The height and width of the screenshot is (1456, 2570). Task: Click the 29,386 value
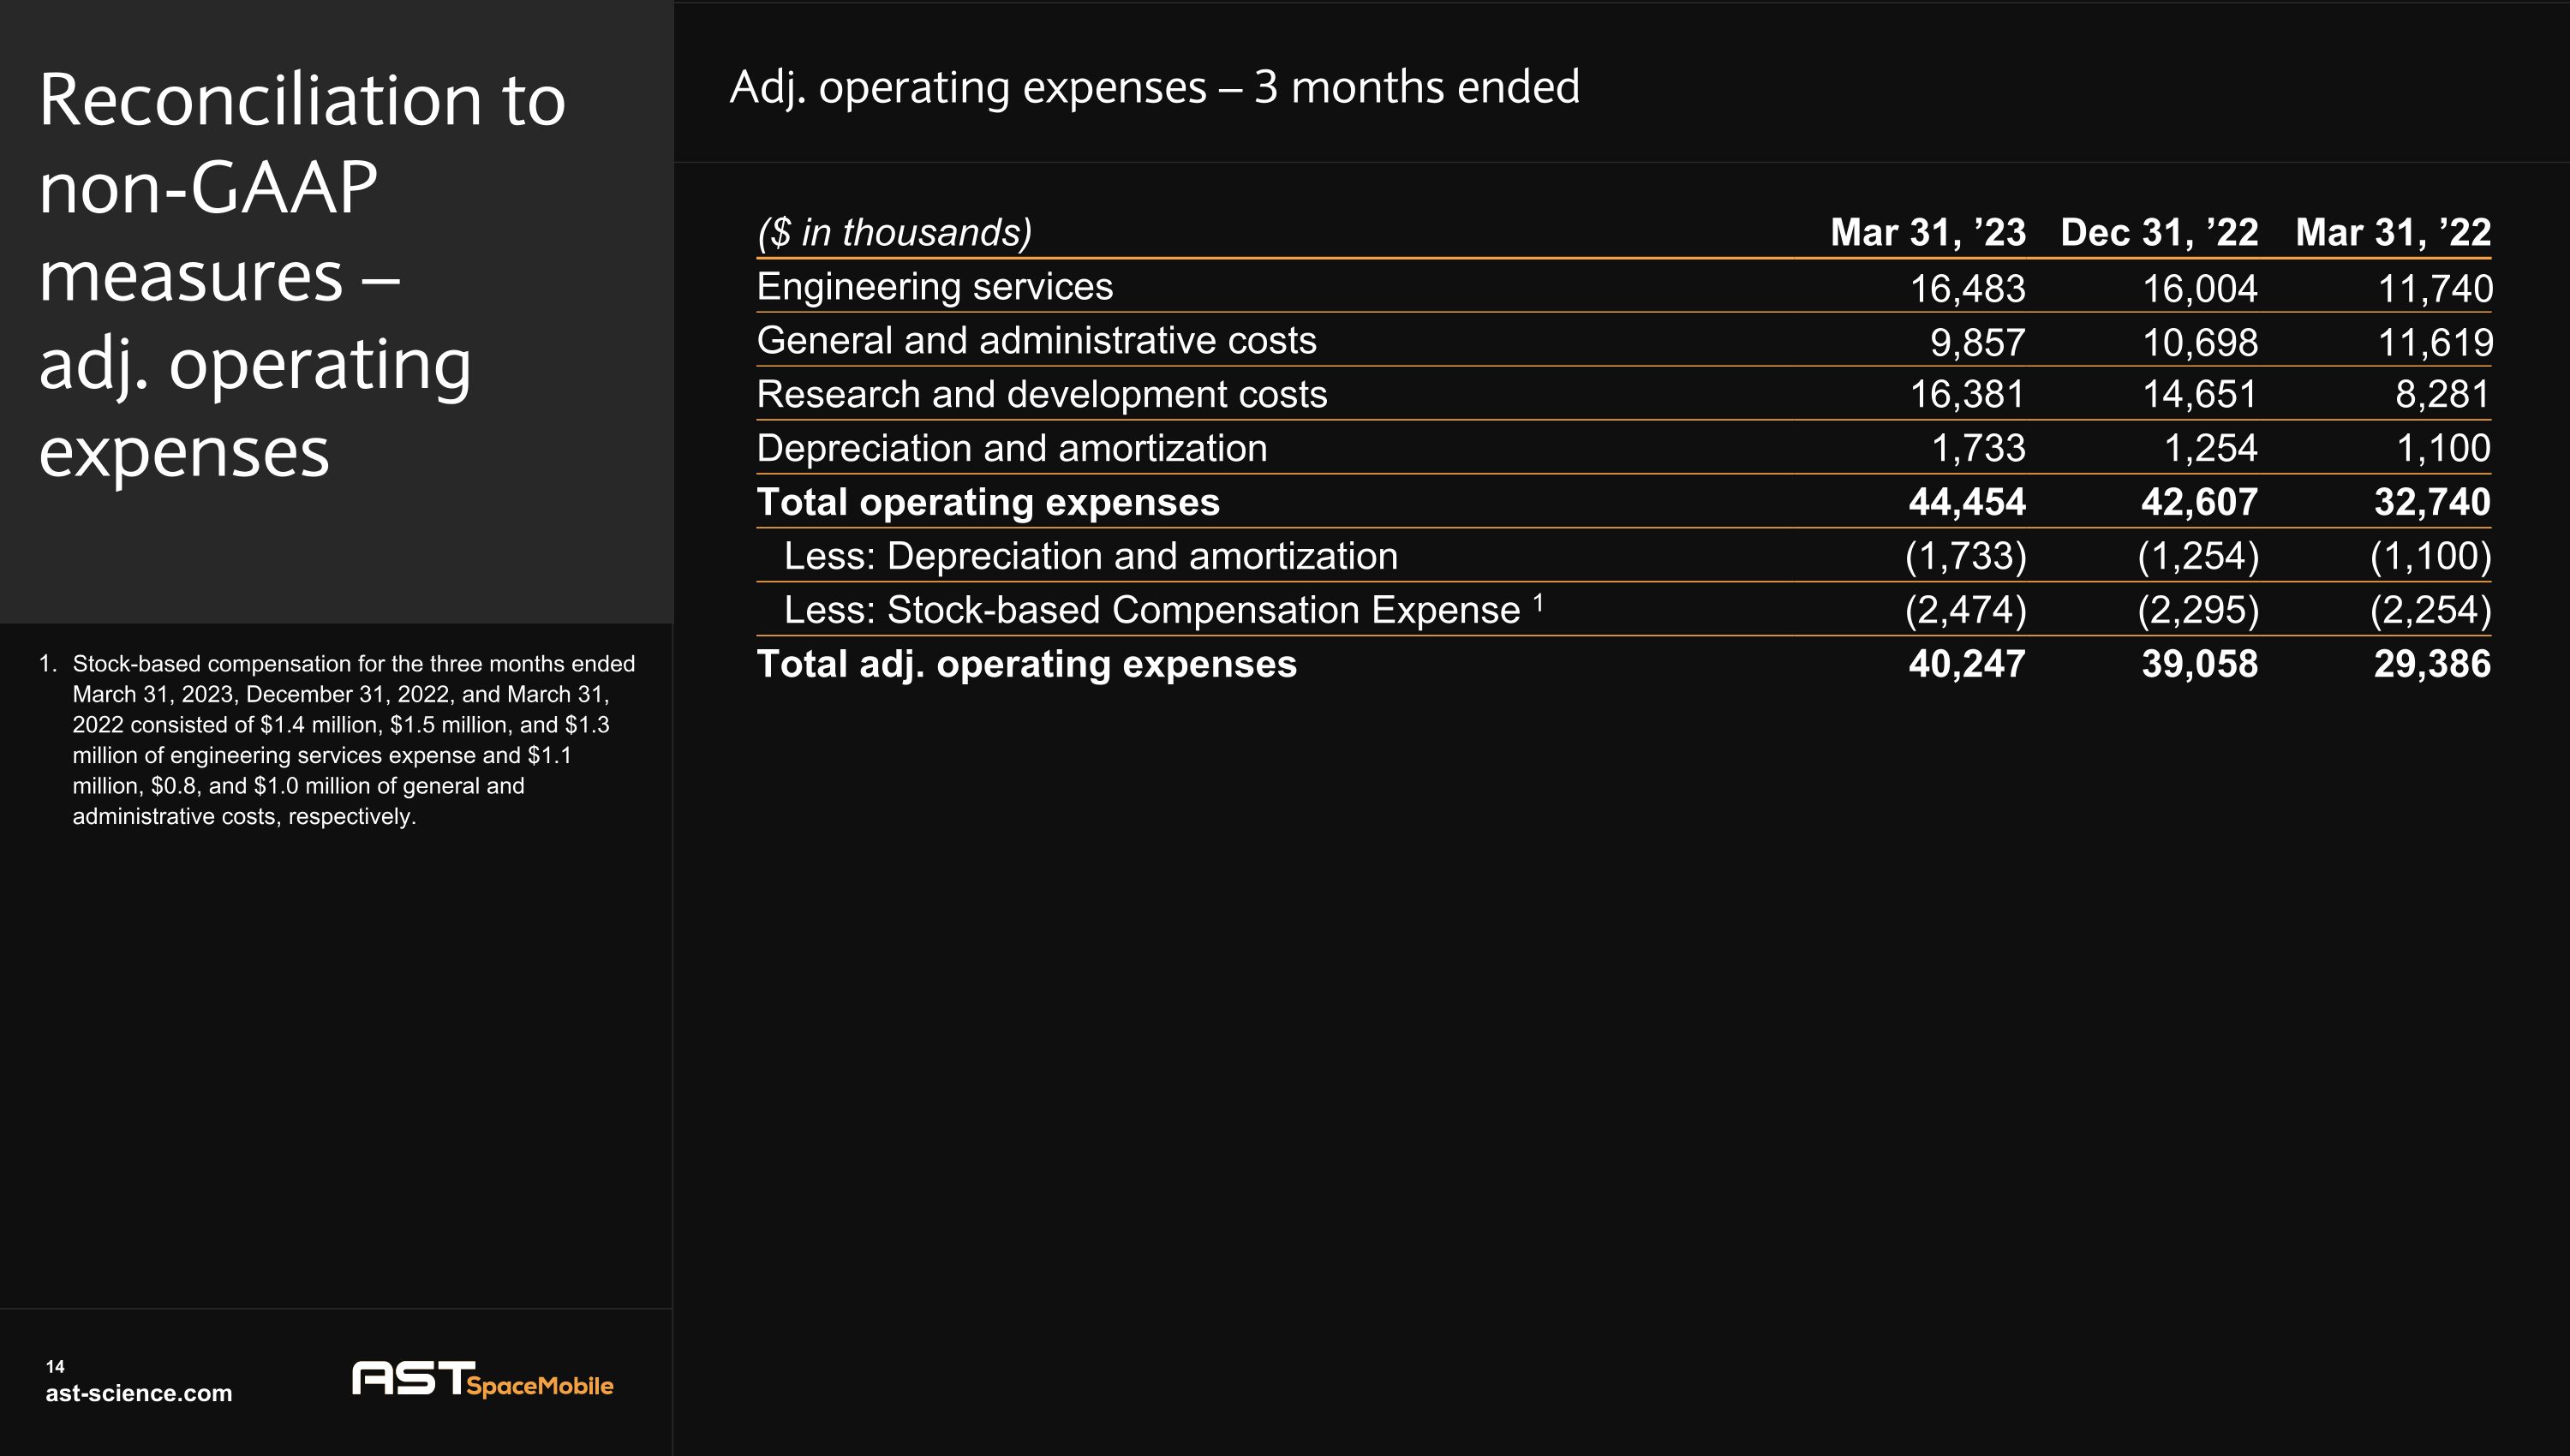2431,664
